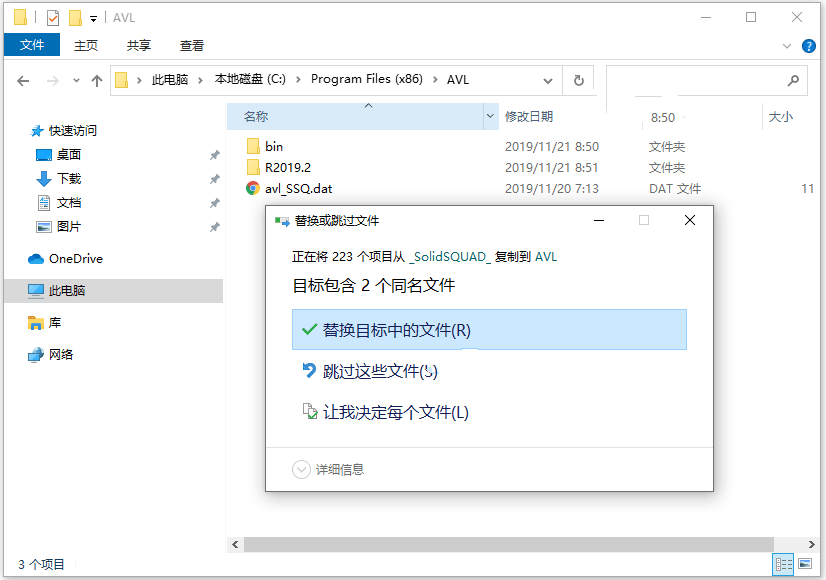Expand the ribbon with the chevron
The image size is (826, 580).
[787, 46]
